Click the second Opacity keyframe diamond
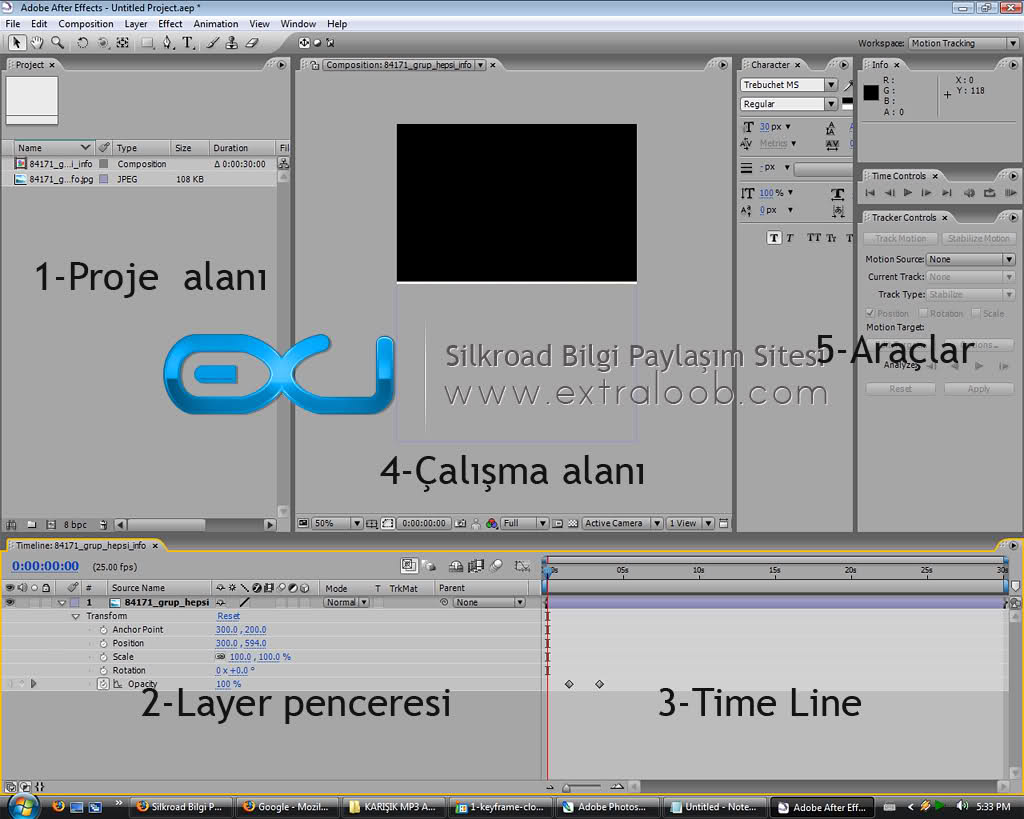This screenshot has height=819, width=1024. [x=600, y=684]
